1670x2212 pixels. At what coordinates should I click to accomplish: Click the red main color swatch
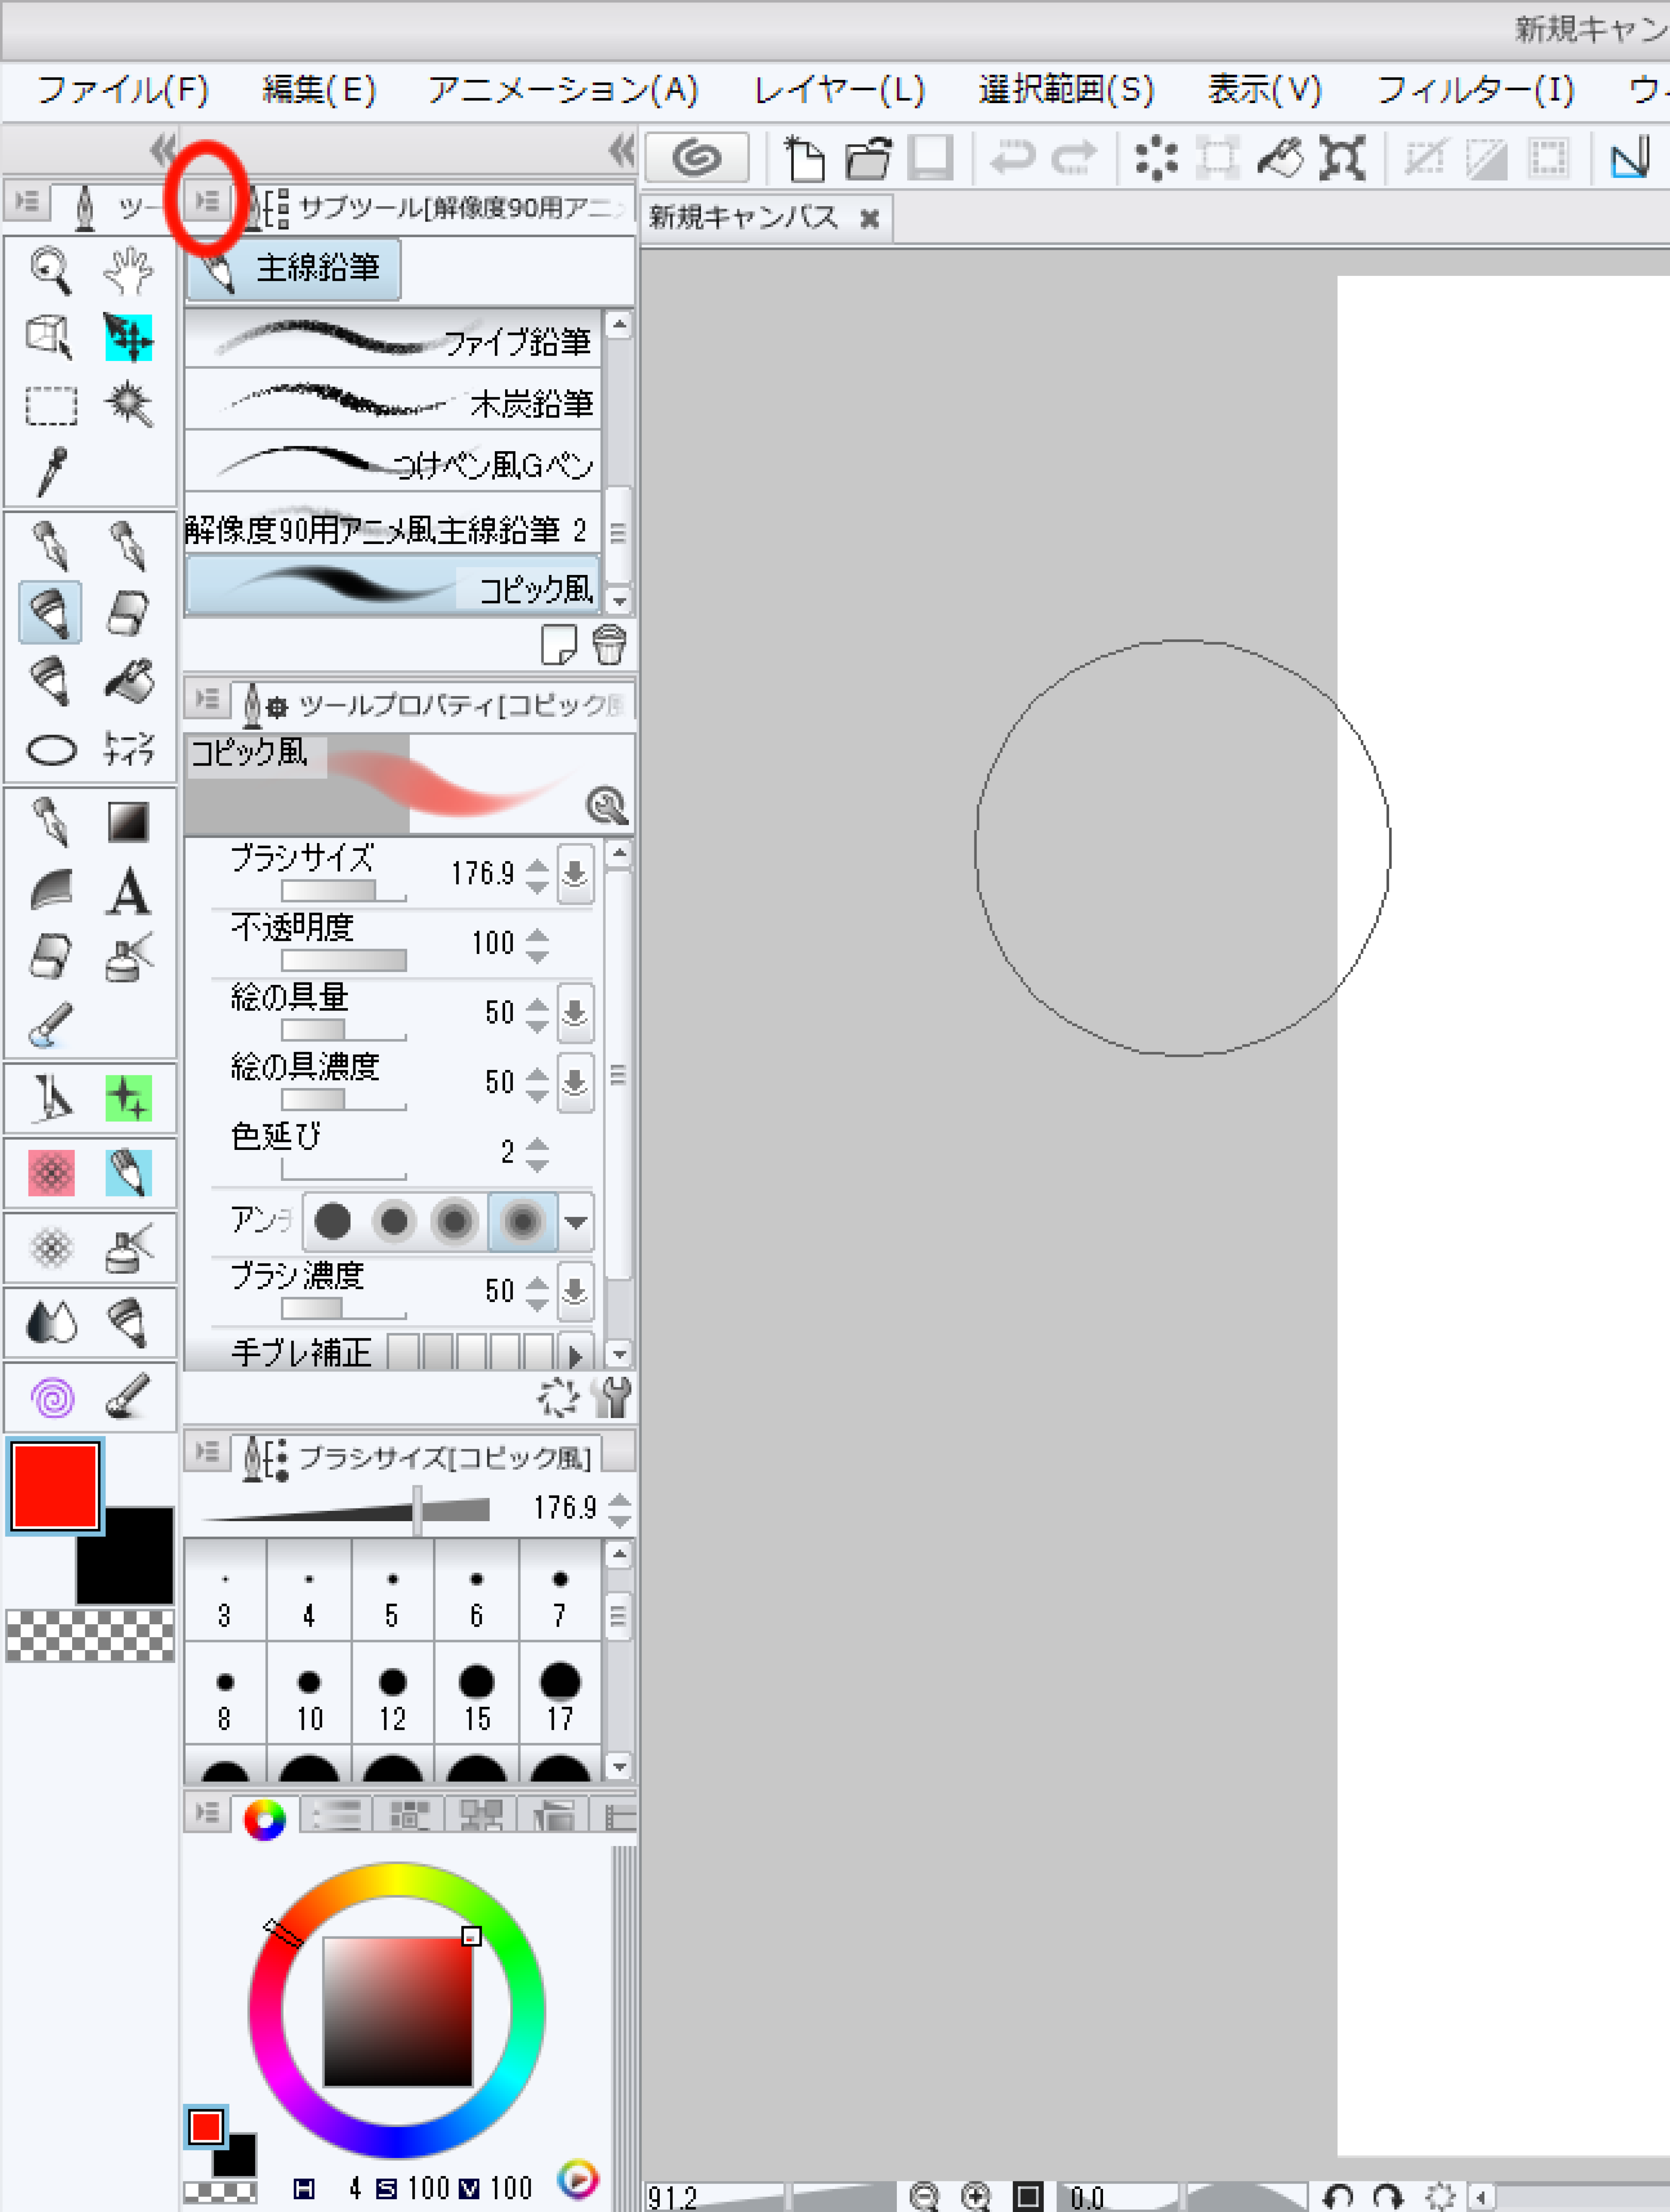point(55,1486)
